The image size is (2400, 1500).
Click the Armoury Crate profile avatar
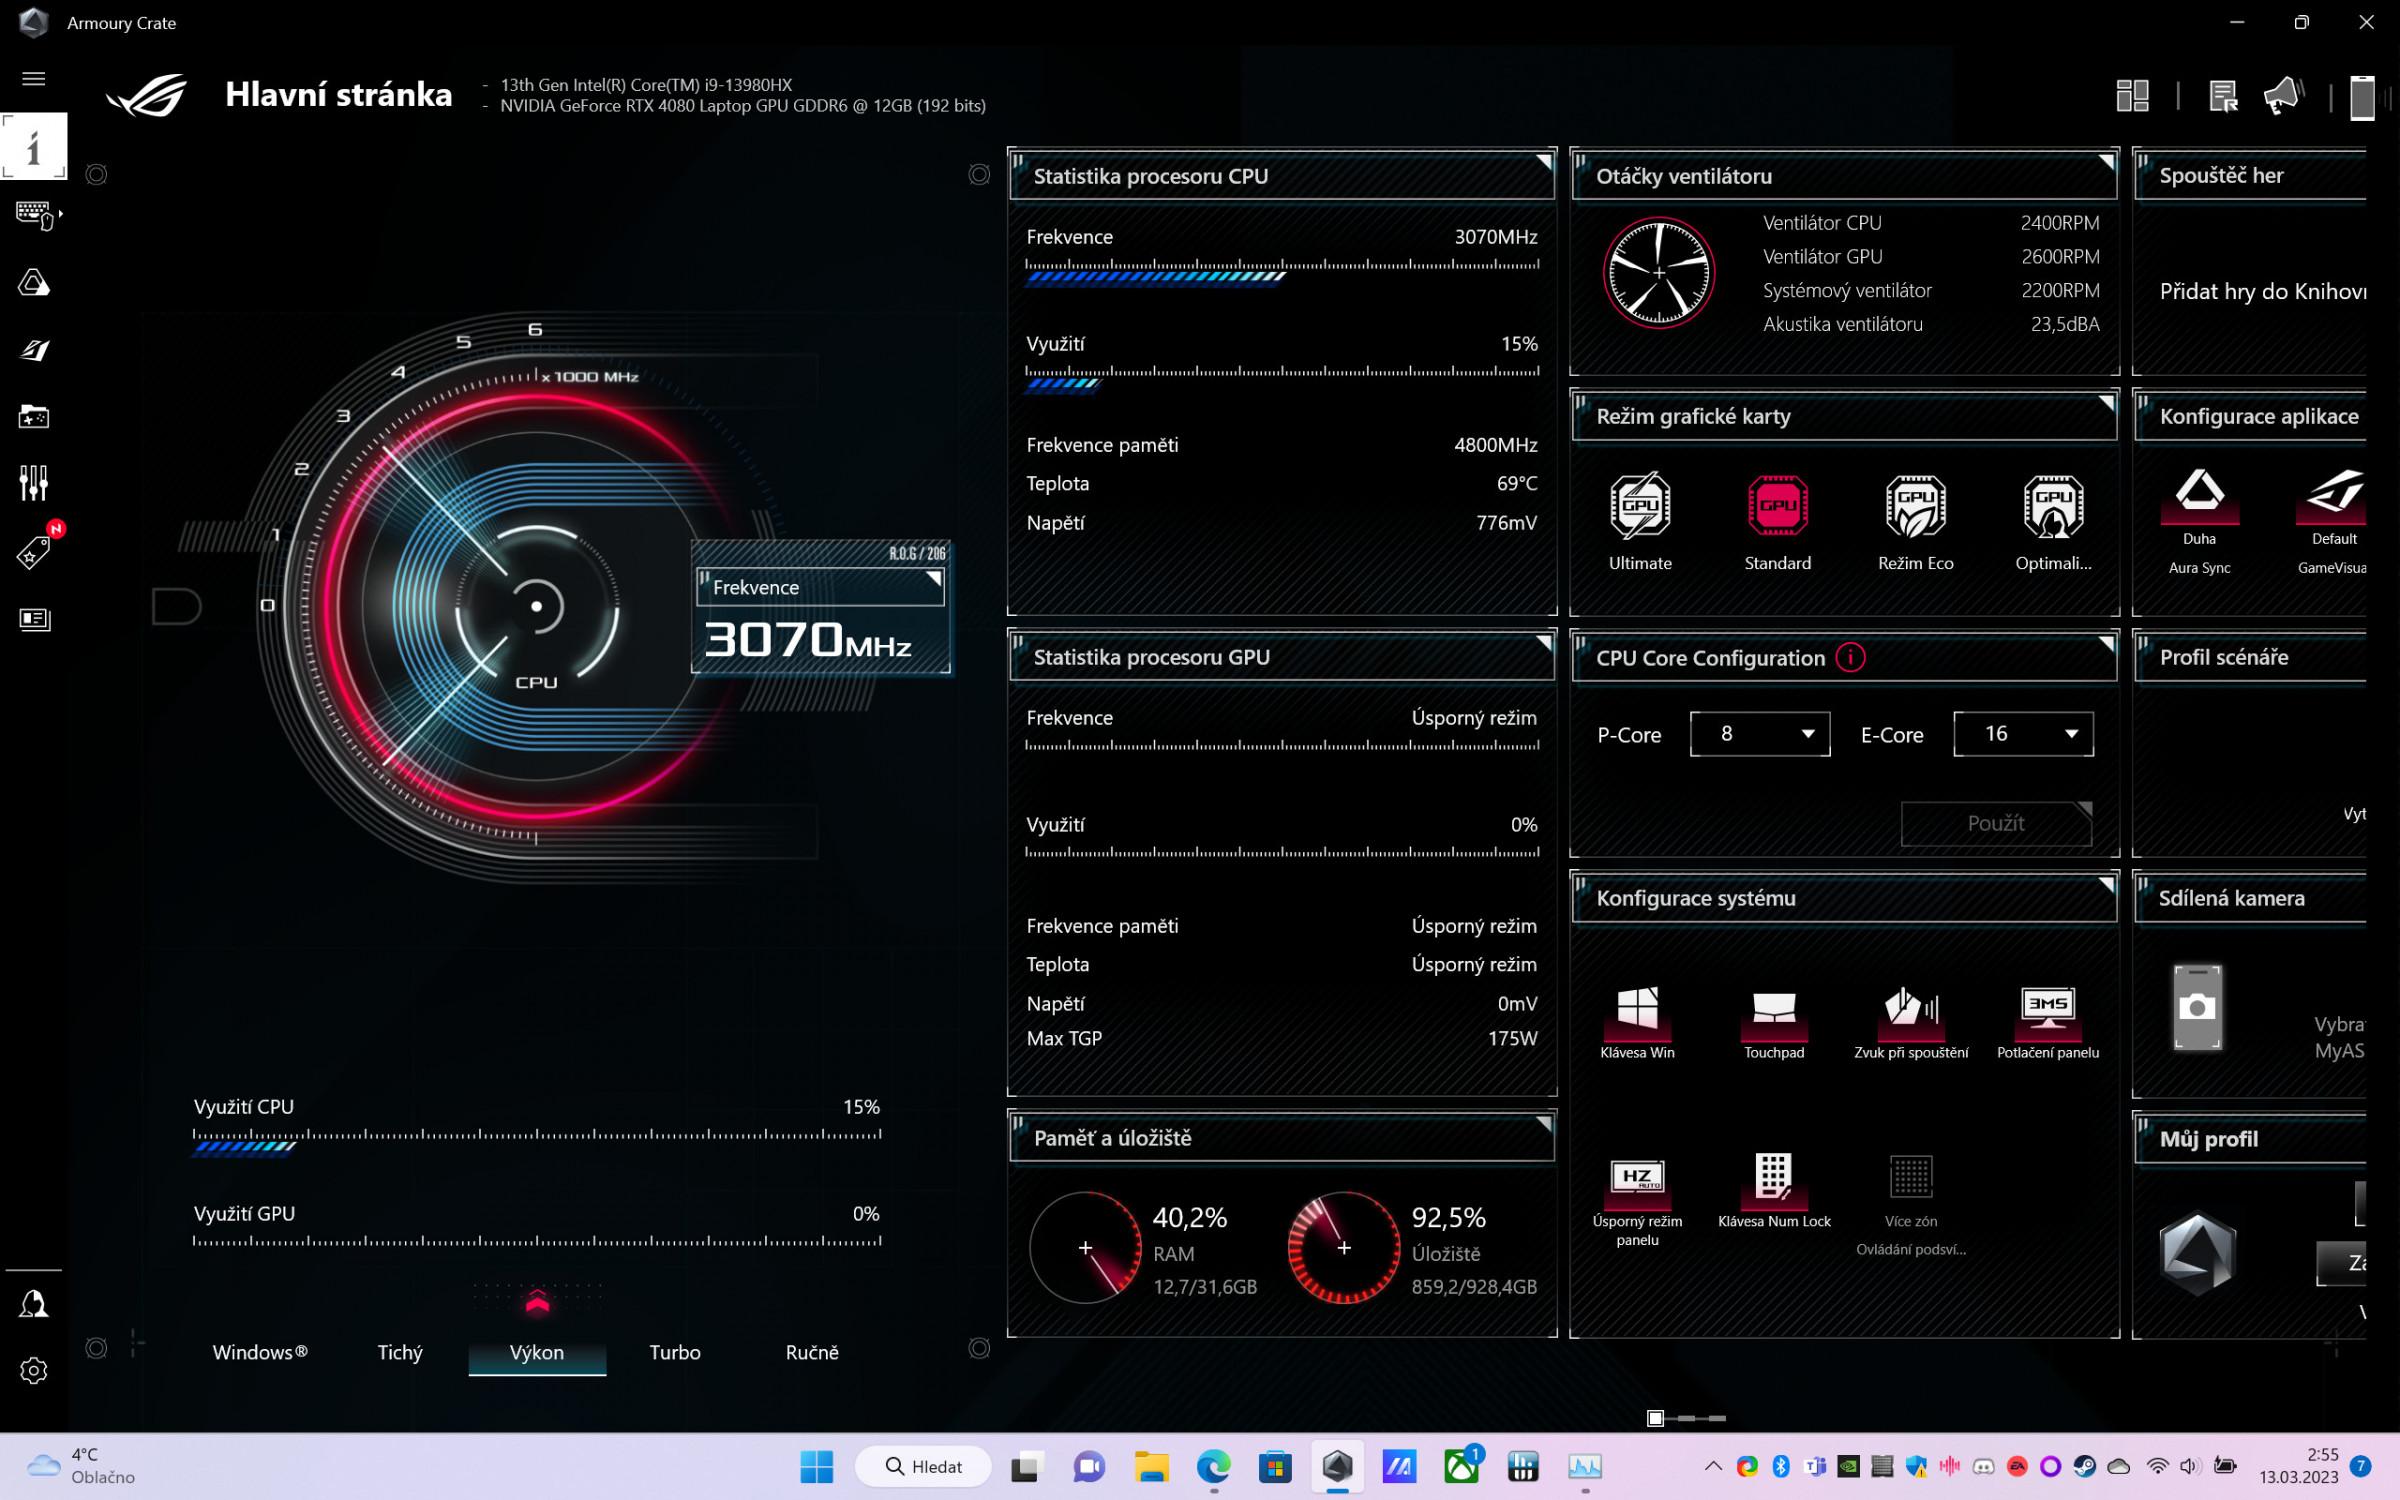[x=2197, y=1253]
